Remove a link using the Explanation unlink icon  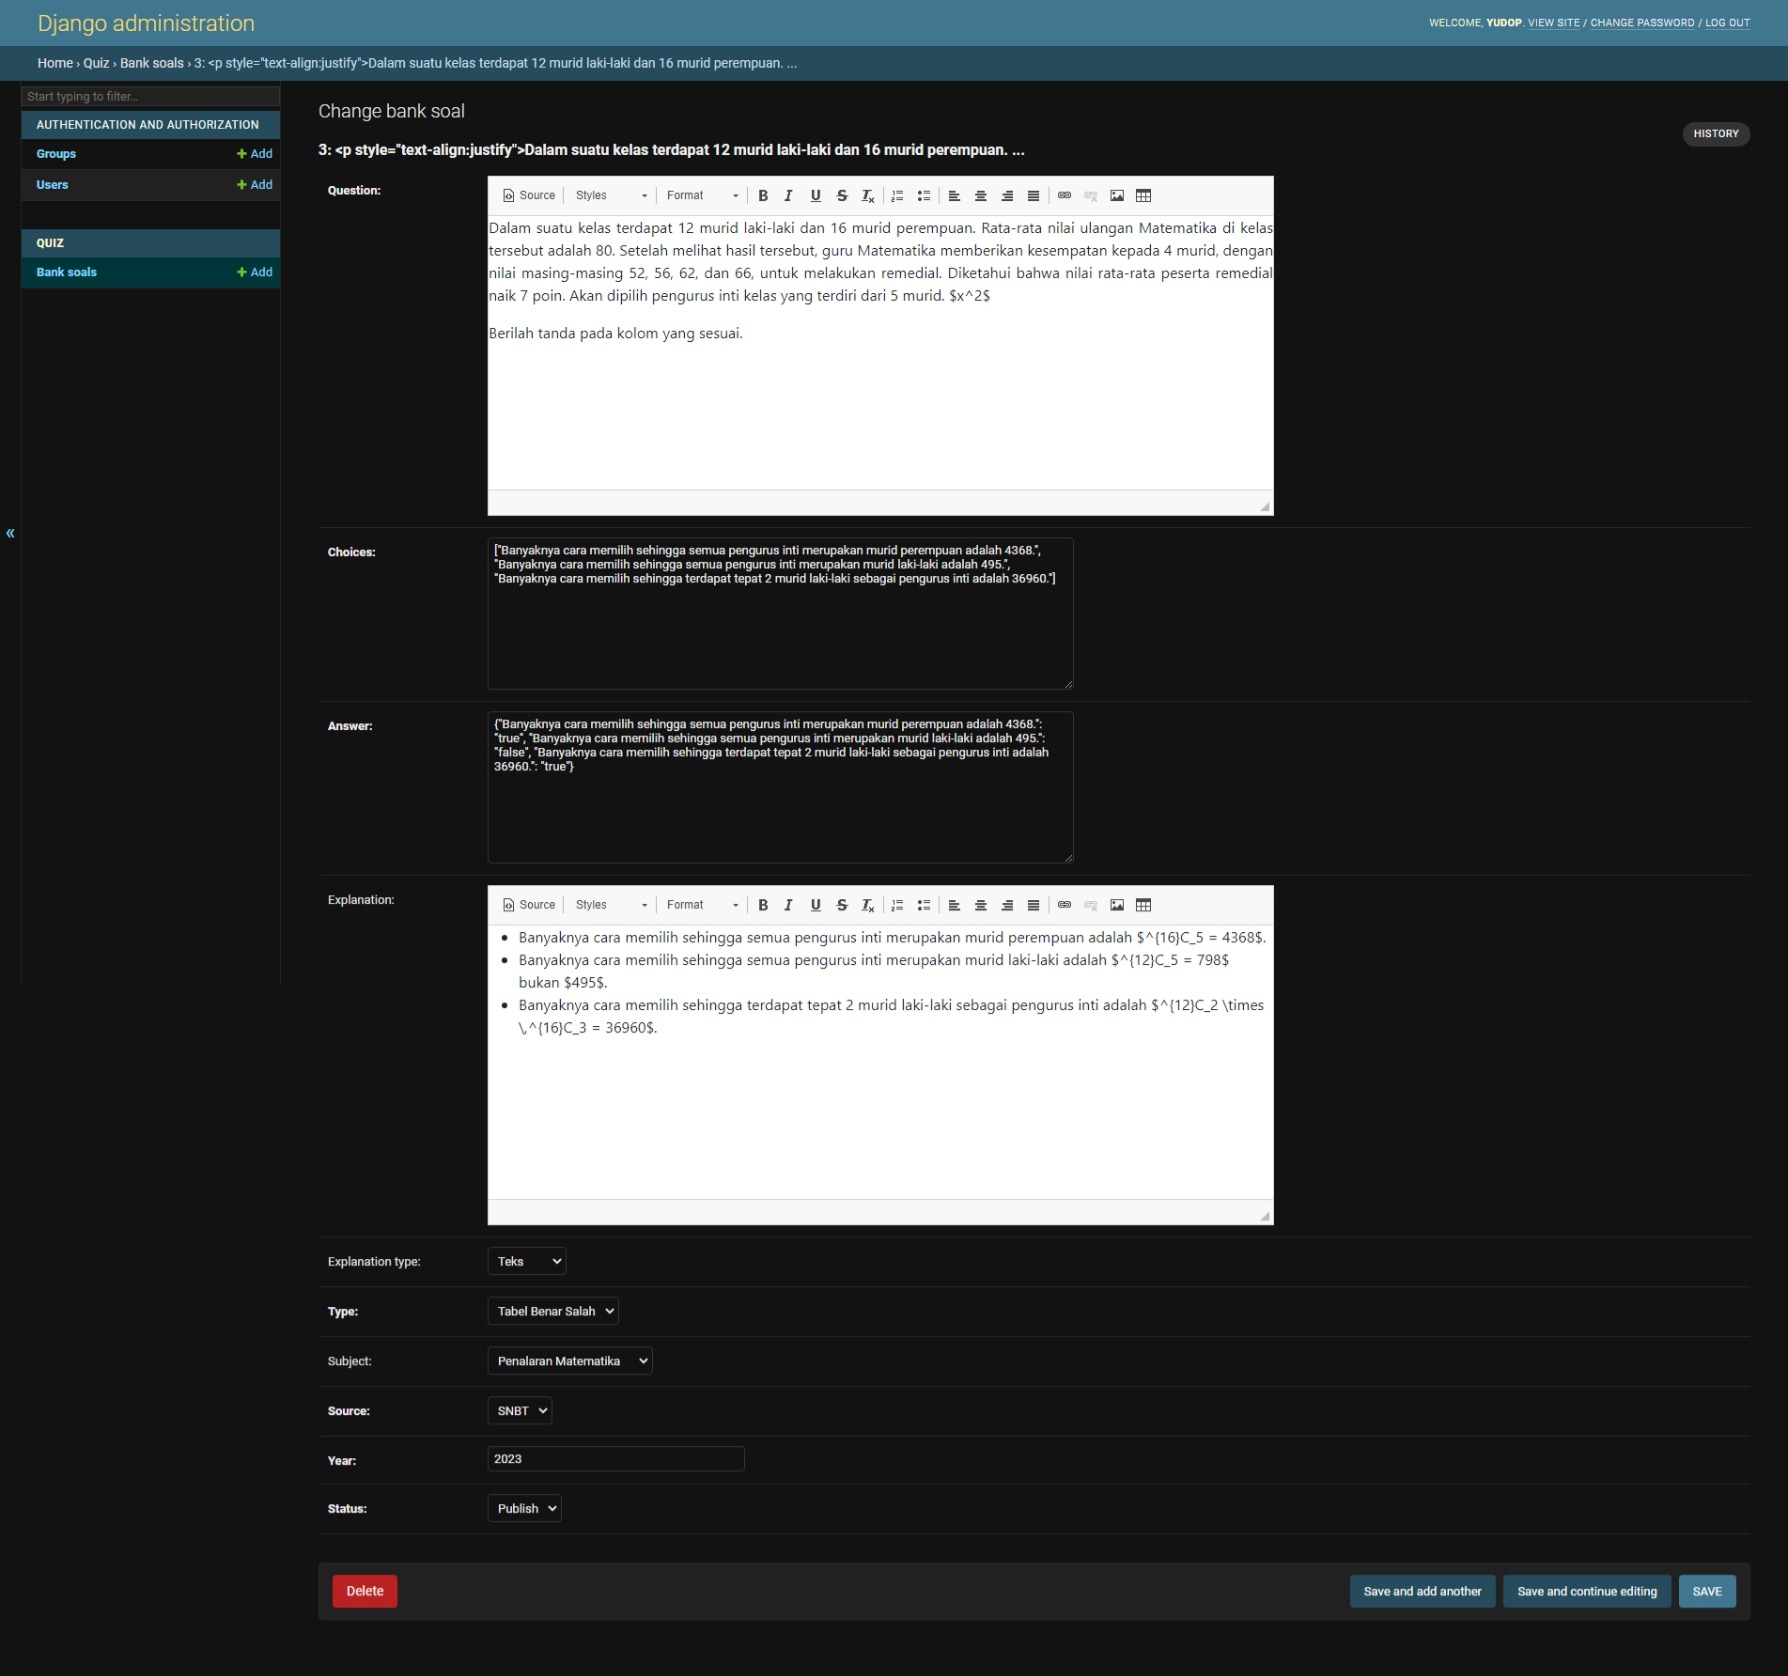pos(1090,905)
